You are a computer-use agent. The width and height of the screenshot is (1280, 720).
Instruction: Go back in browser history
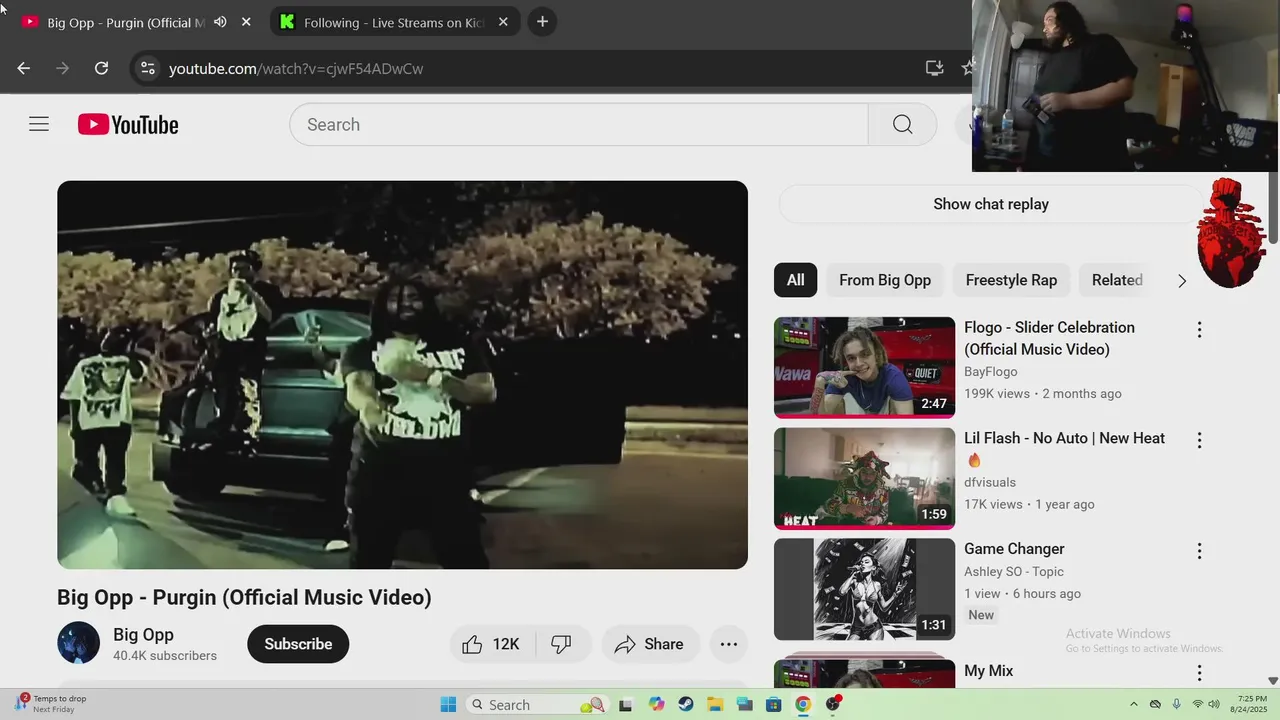(x=24, y=68)
